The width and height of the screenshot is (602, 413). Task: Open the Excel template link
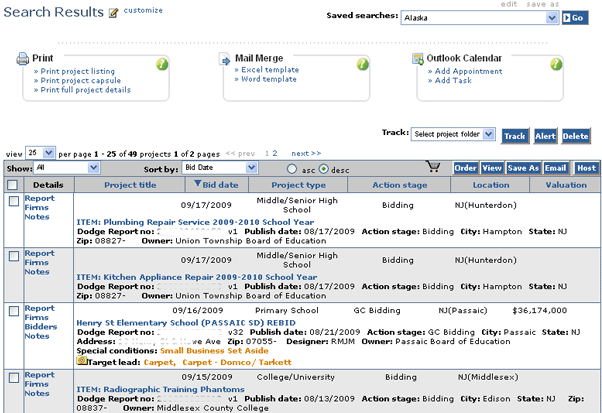pyautogui.click(x=270, y=70)
